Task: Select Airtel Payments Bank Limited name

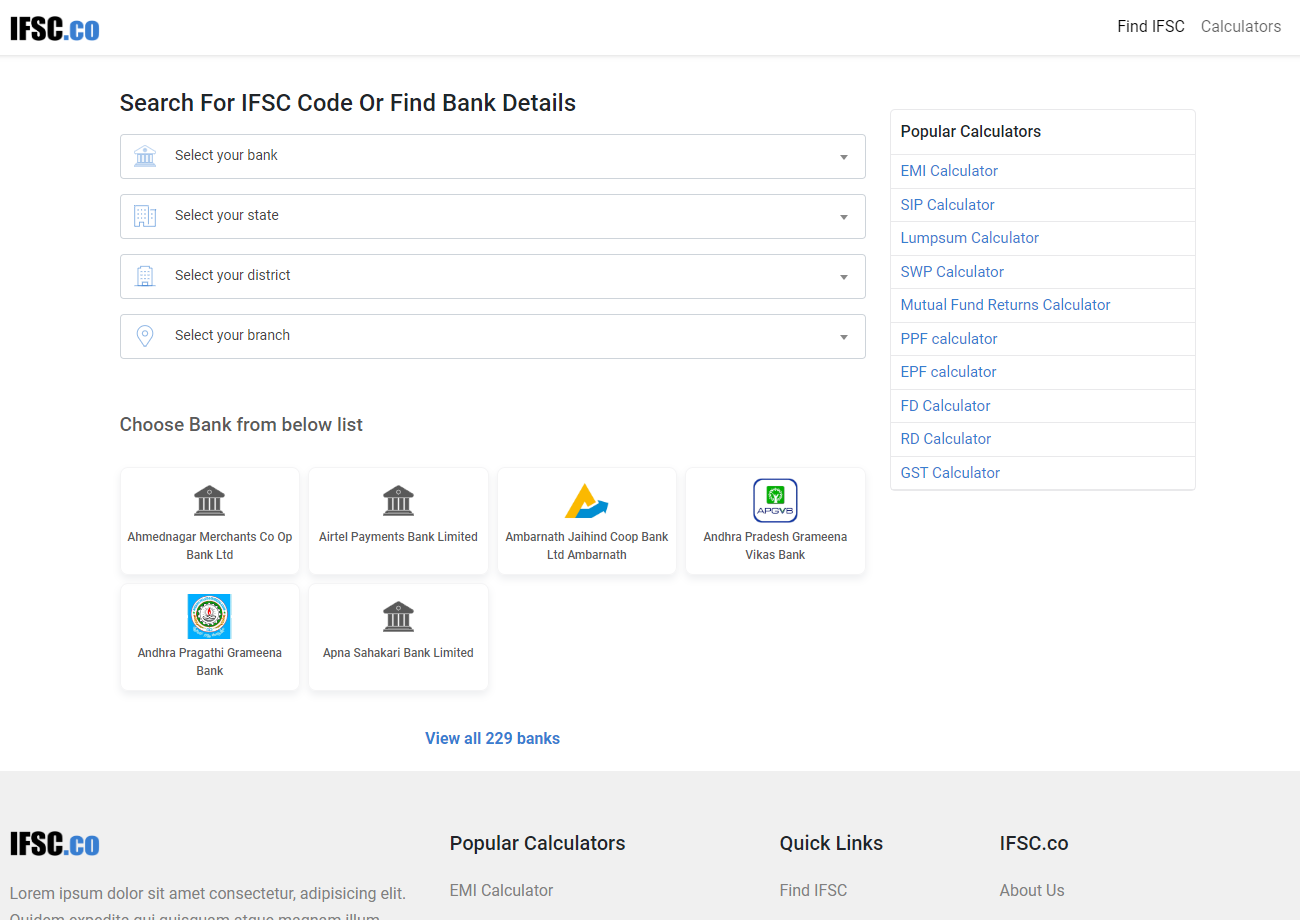Action: click(398, 537)
